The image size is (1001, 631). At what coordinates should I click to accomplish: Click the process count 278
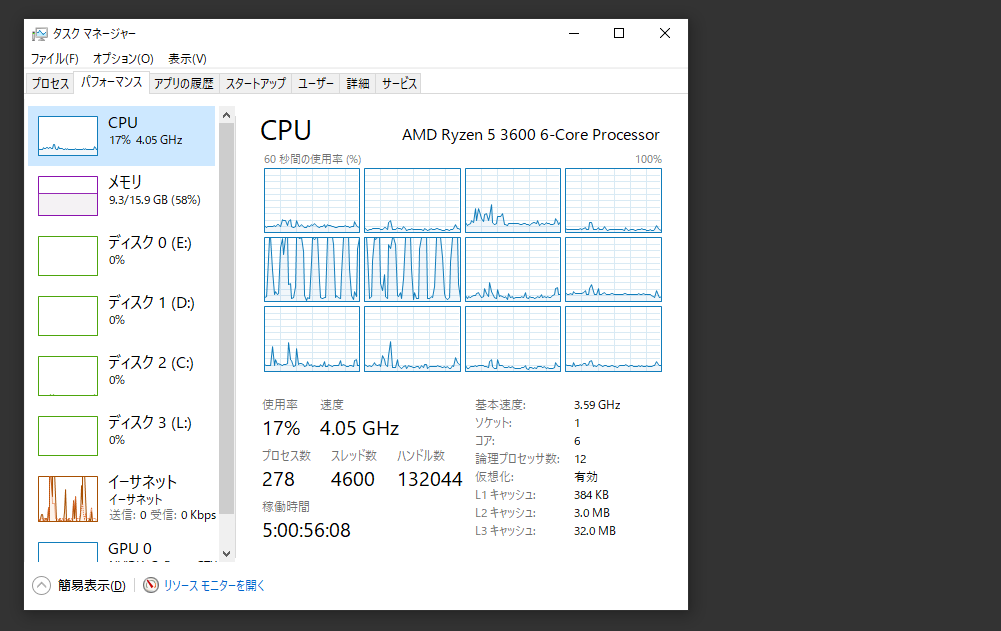point(278,479)
